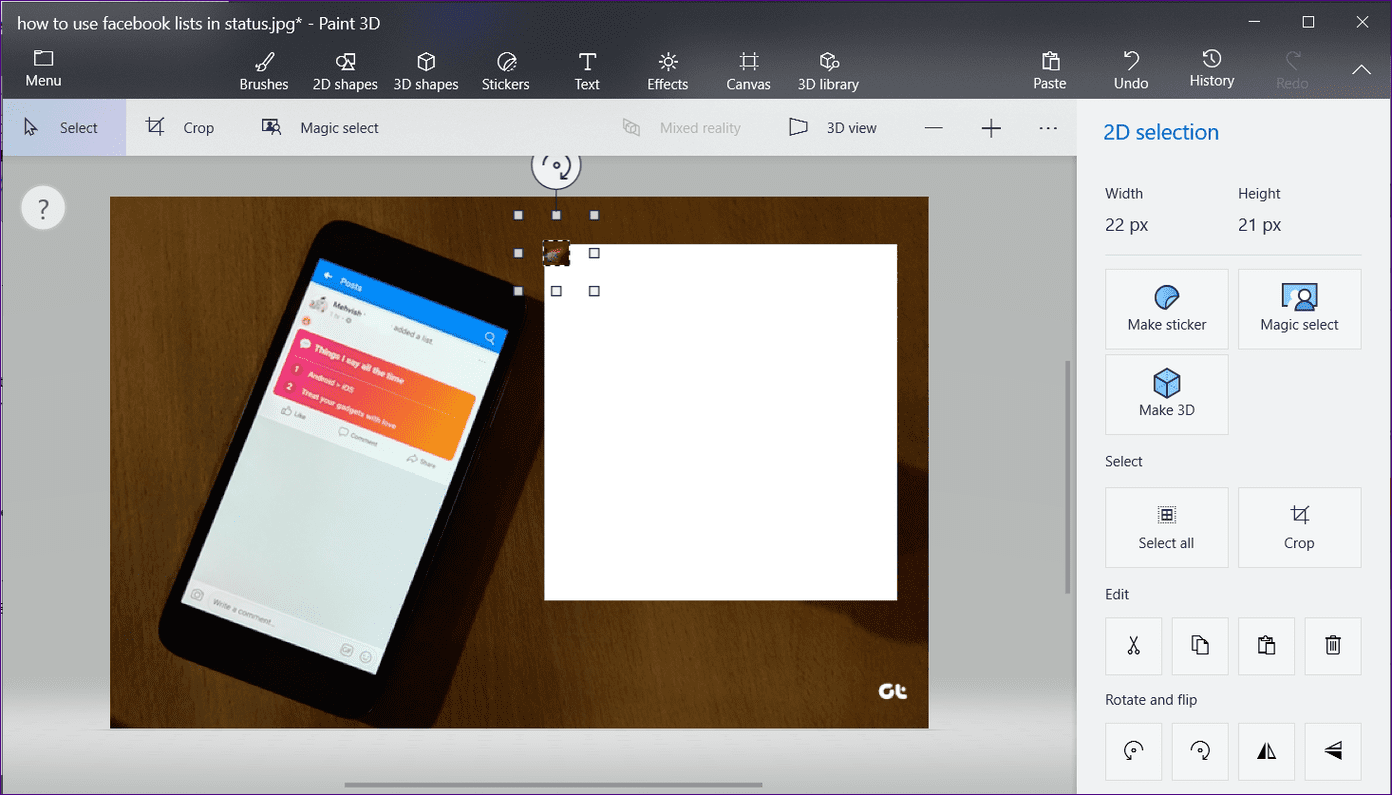Open the 3D library
The width and height of the screenshot is (1392, 795).
pyautogui.click(x=828, y=71)
